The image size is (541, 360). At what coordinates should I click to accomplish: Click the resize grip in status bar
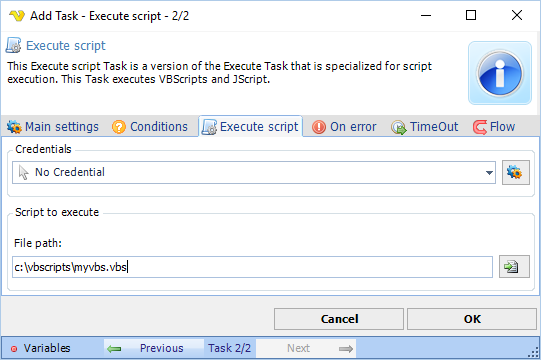(x=533, y=352)
